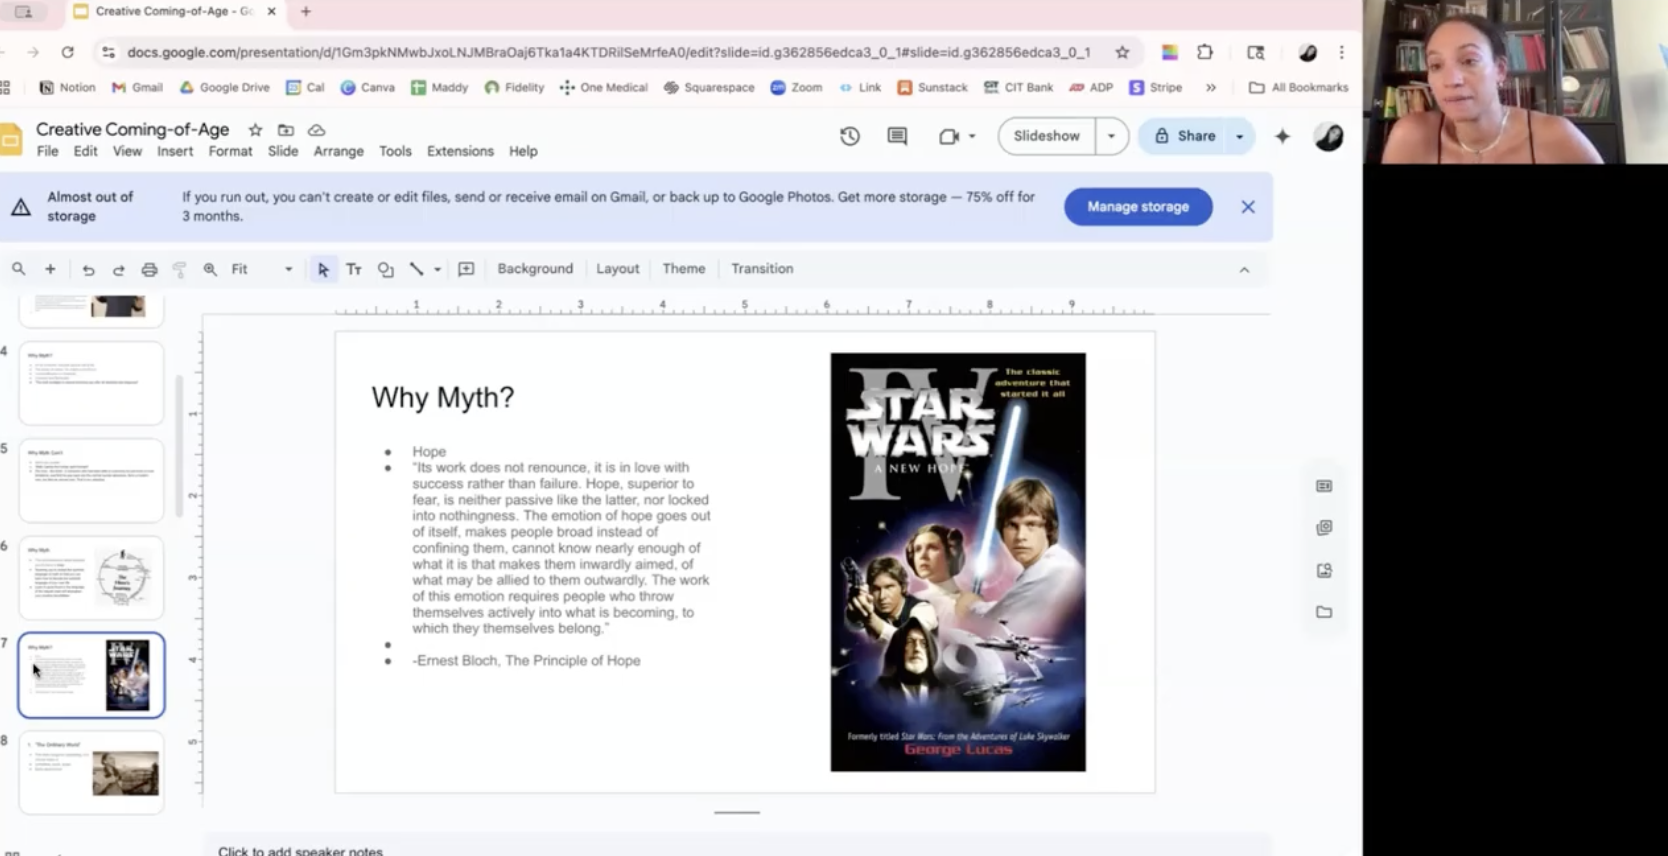Click the Star Wars poster image
Image resolution: width=1668 pixels, height=856 pixels.
point(958,562)
